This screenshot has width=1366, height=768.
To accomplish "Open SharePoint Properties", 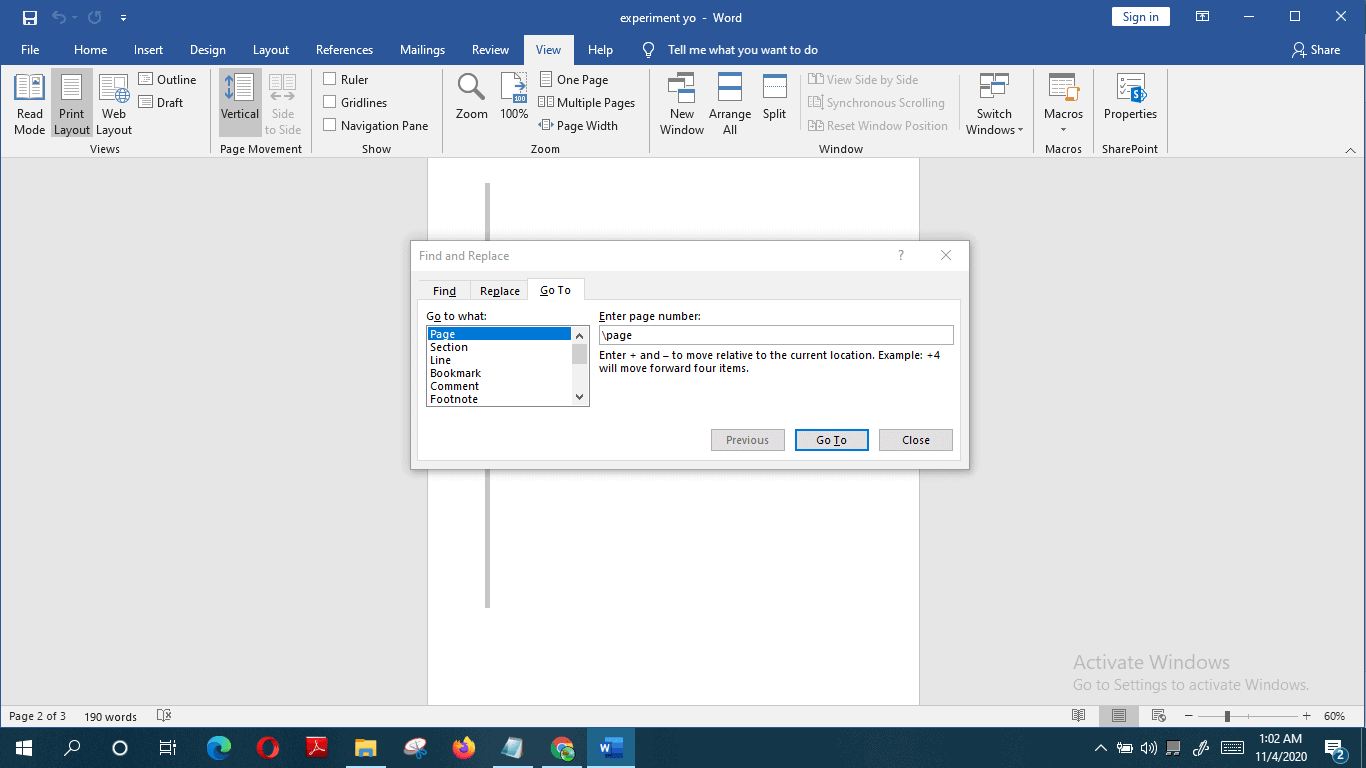I will (1130, 97).
